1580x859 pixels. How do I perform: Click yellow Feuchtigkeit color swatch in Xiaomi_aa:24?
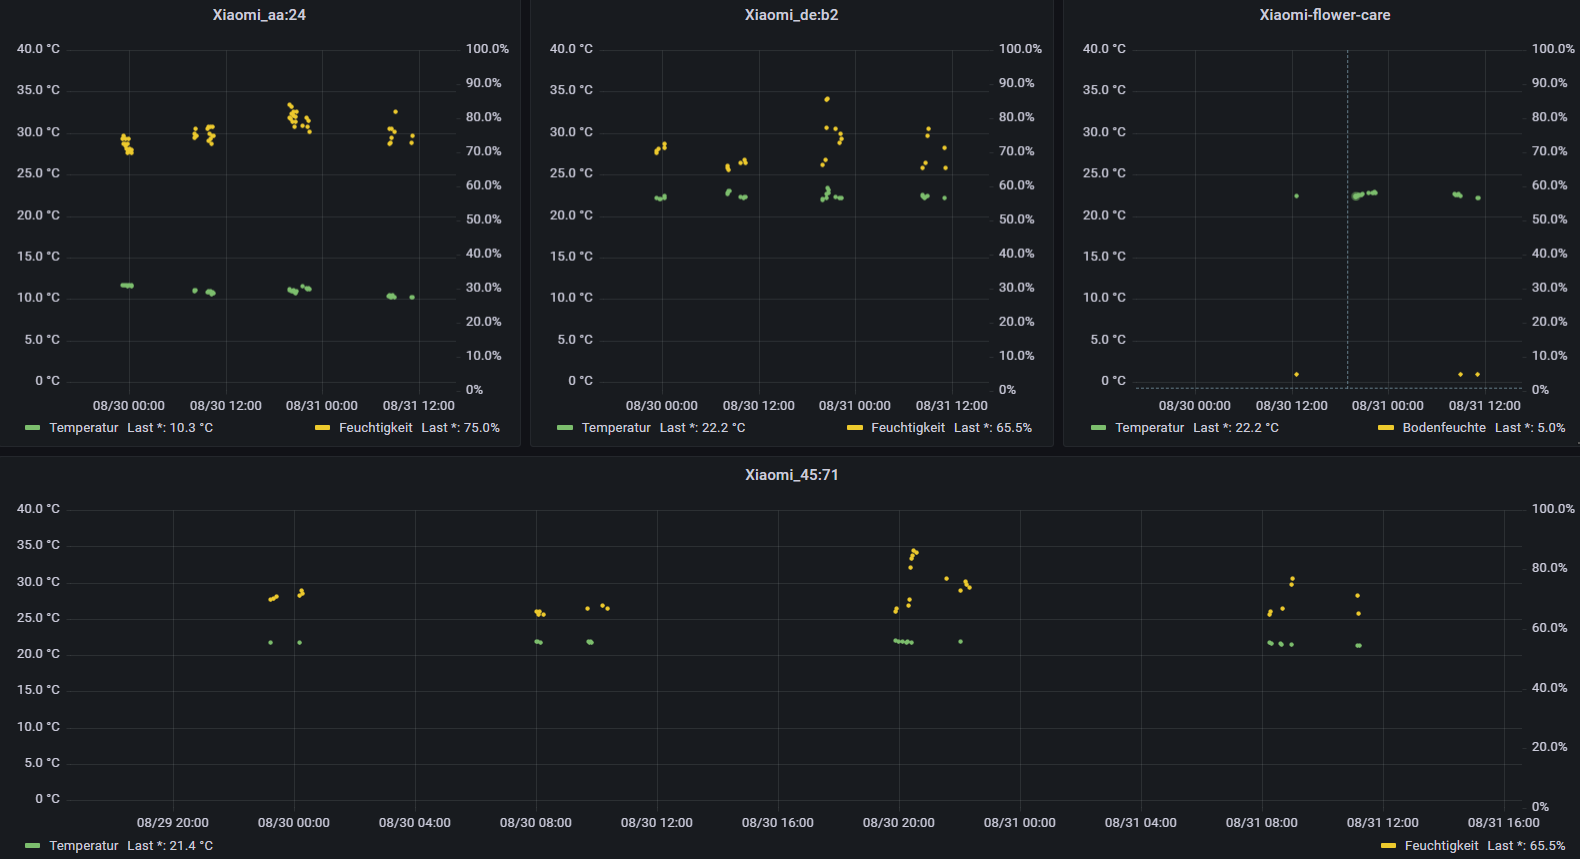click(322, 428)
